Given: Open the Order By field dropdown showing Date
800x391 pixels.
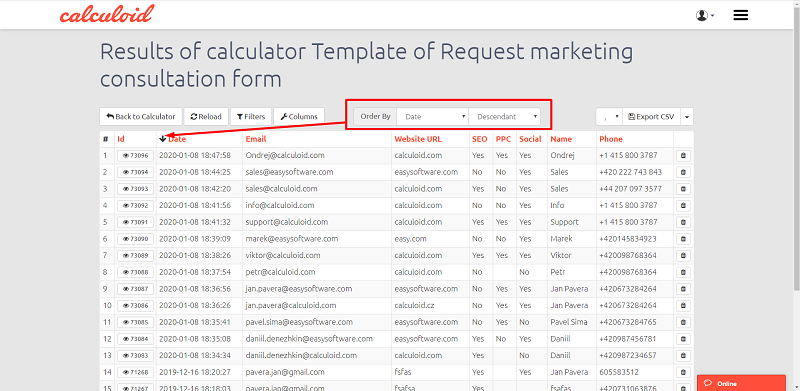Looking at the screenshot, I should [433, 116].
